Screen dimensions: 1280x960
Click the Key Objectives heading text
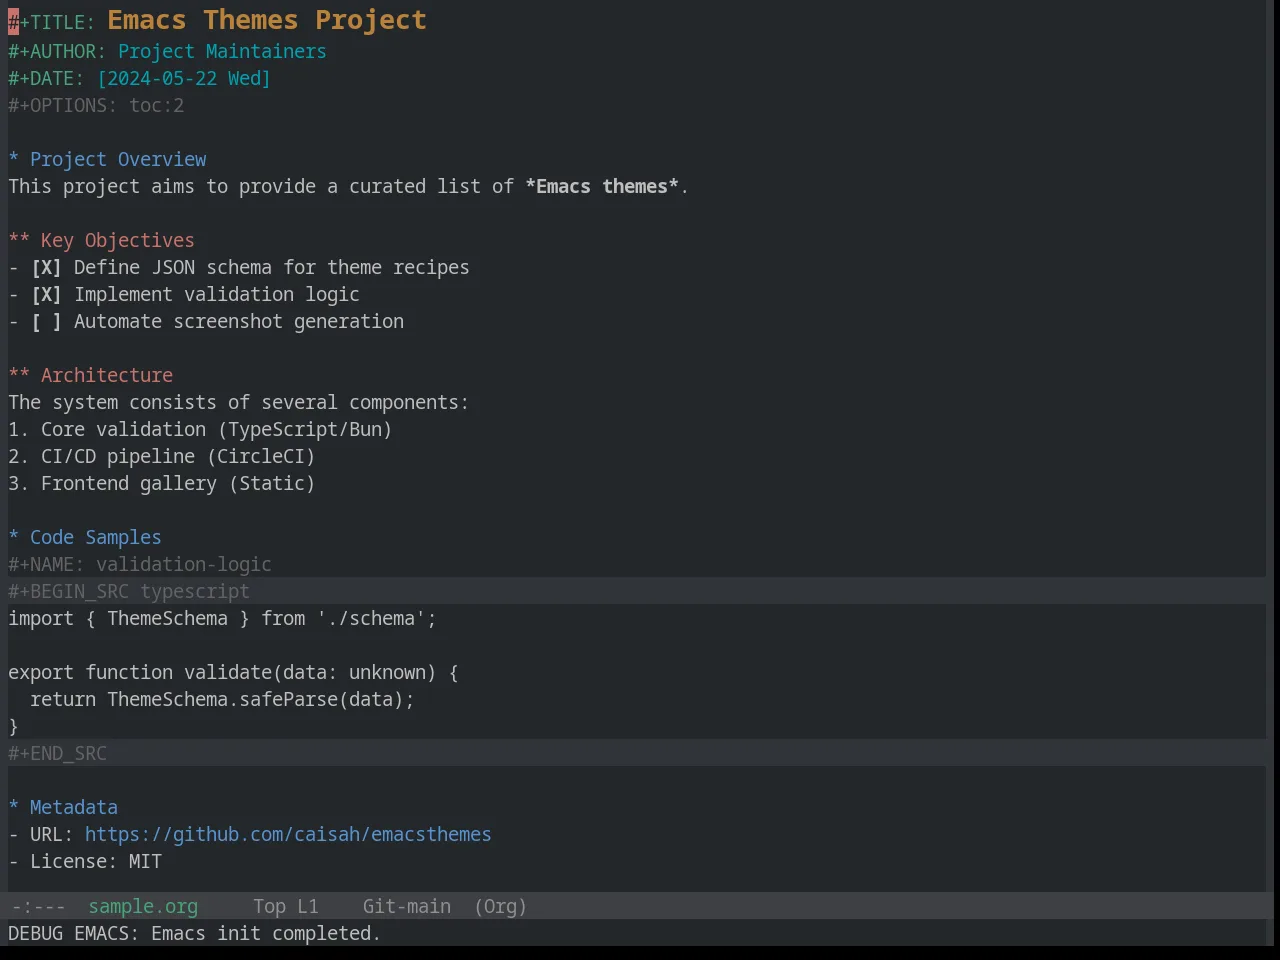click(x=118, y=241)
